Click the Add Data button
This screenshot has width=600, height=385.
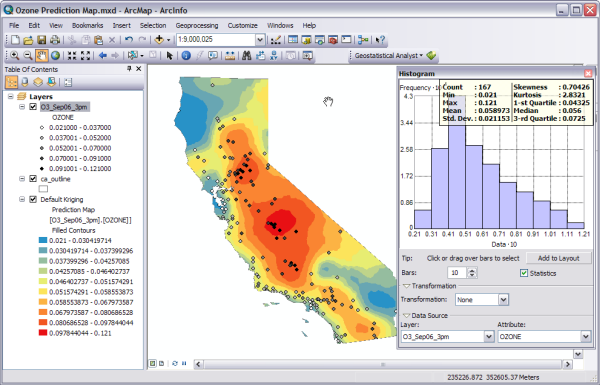click(x=159, y=40)
